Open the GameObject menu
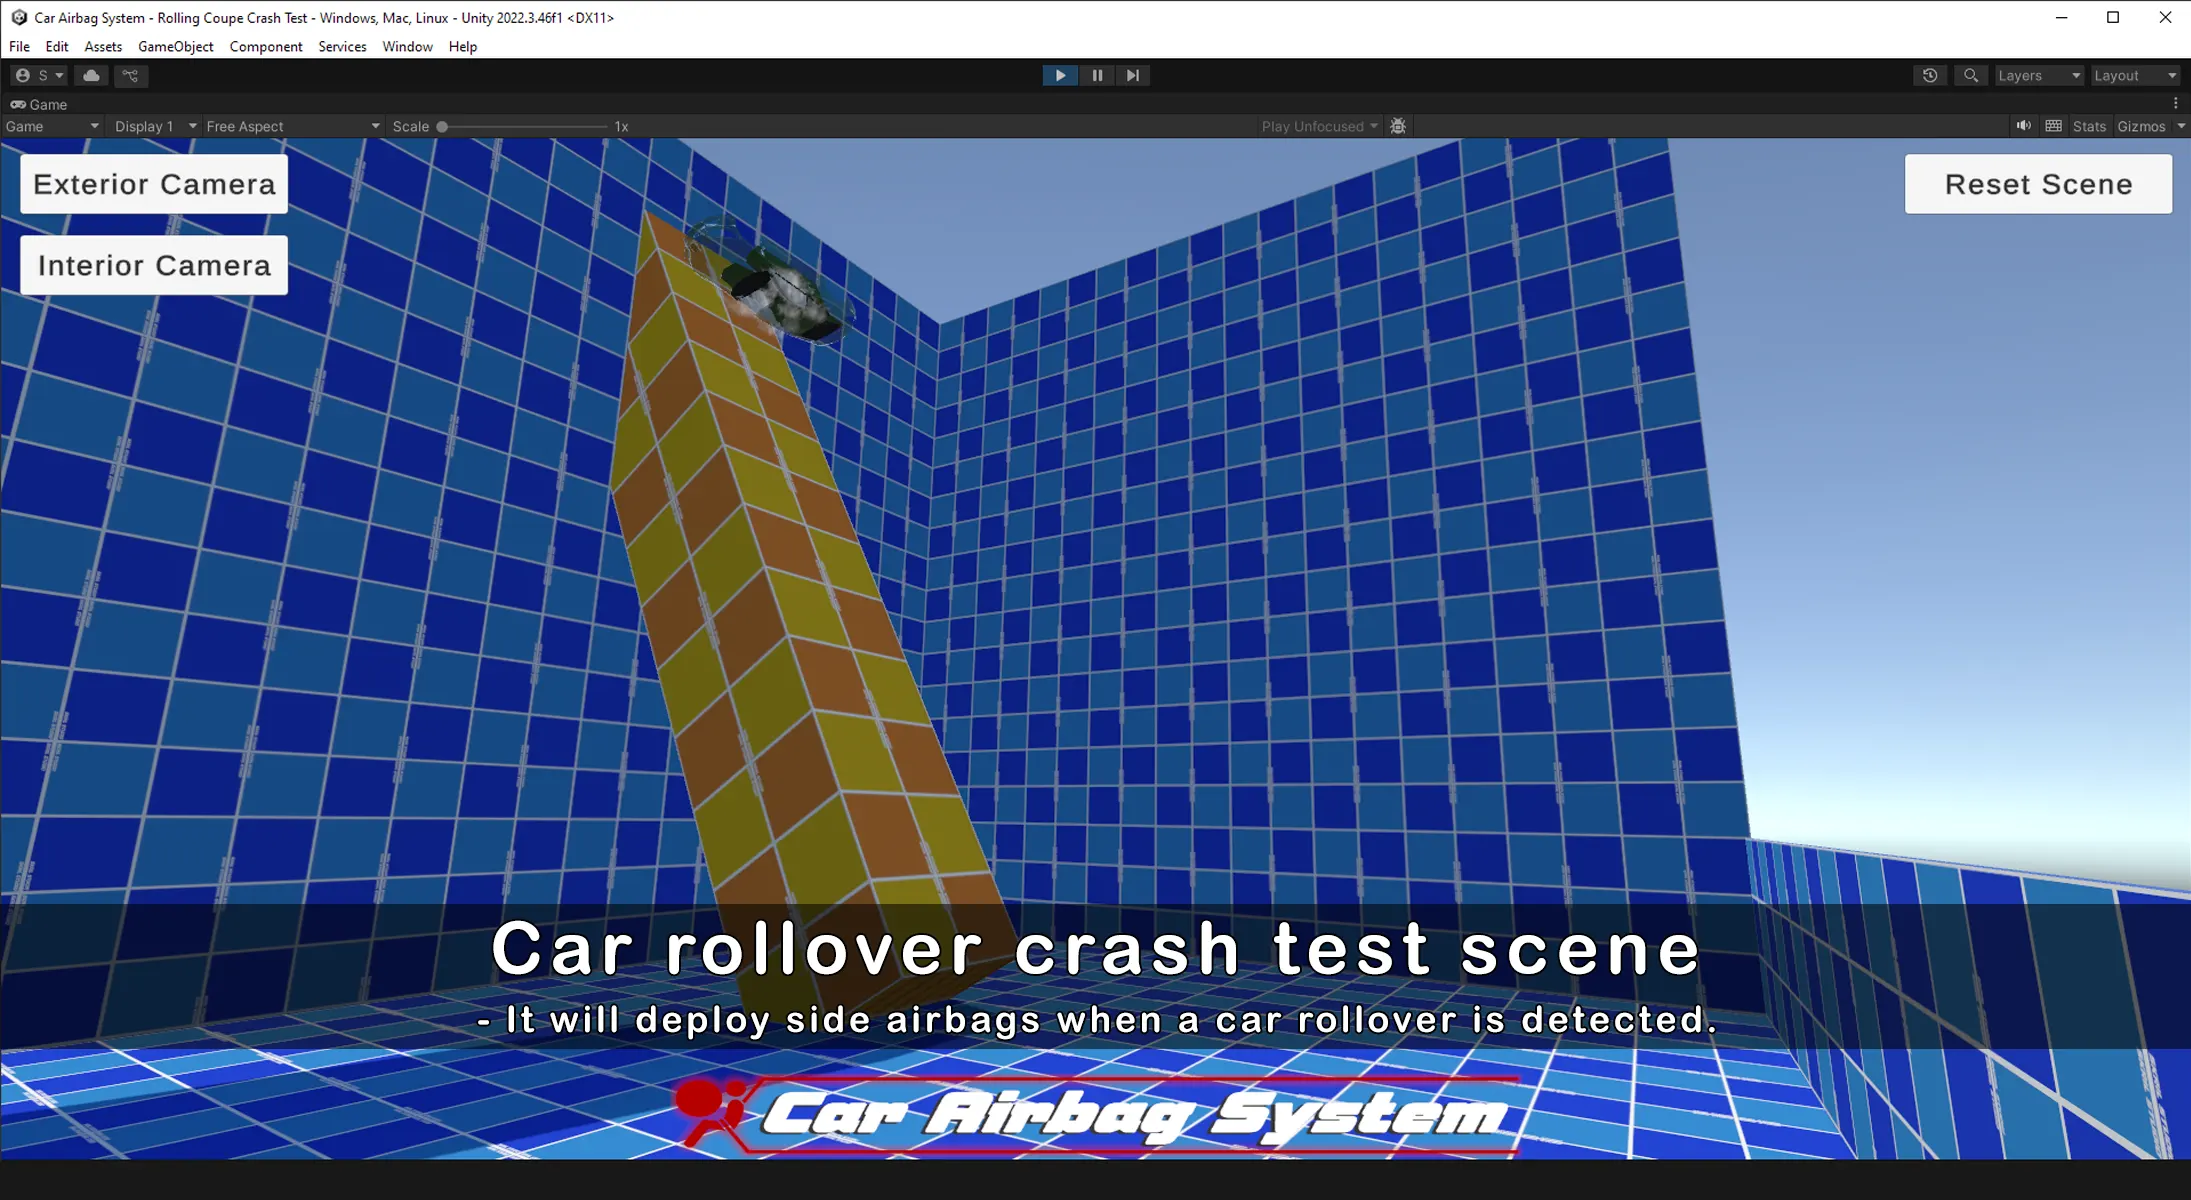The height and width of the screenshot is (1200, 2191). pos(175,46)
